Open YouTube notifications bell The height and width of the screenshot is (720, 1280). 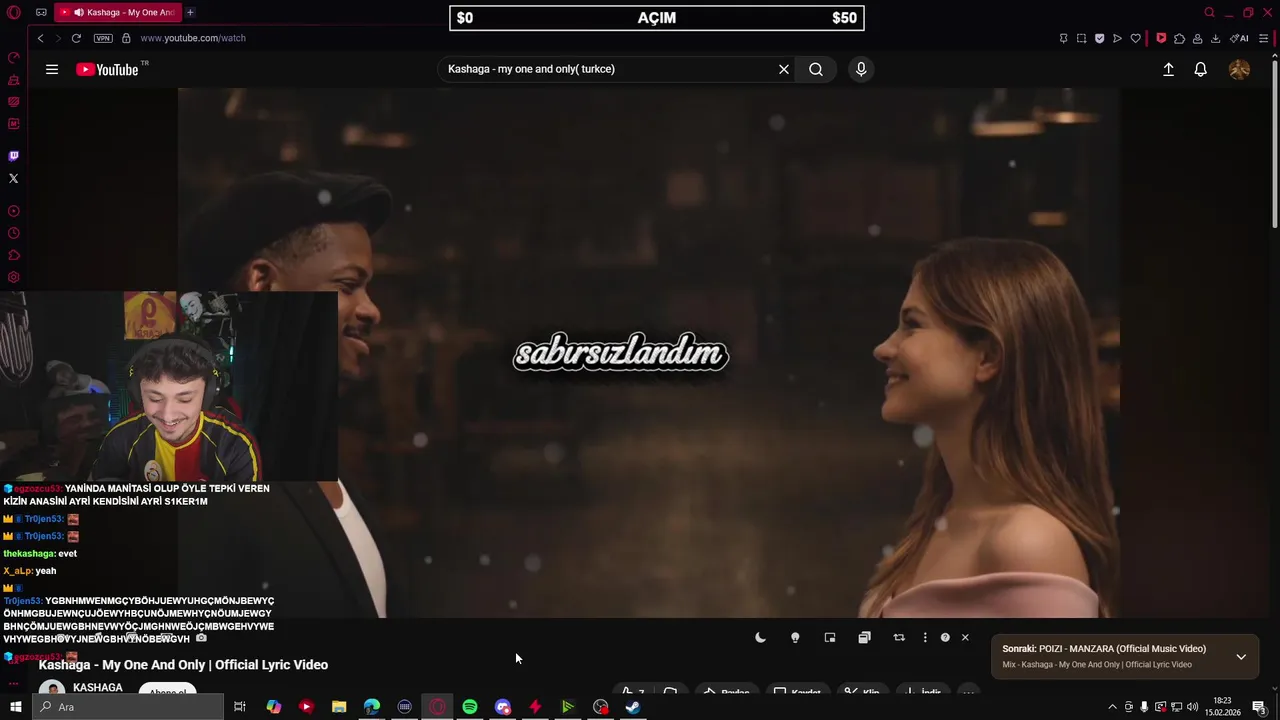click(1201, 69)
